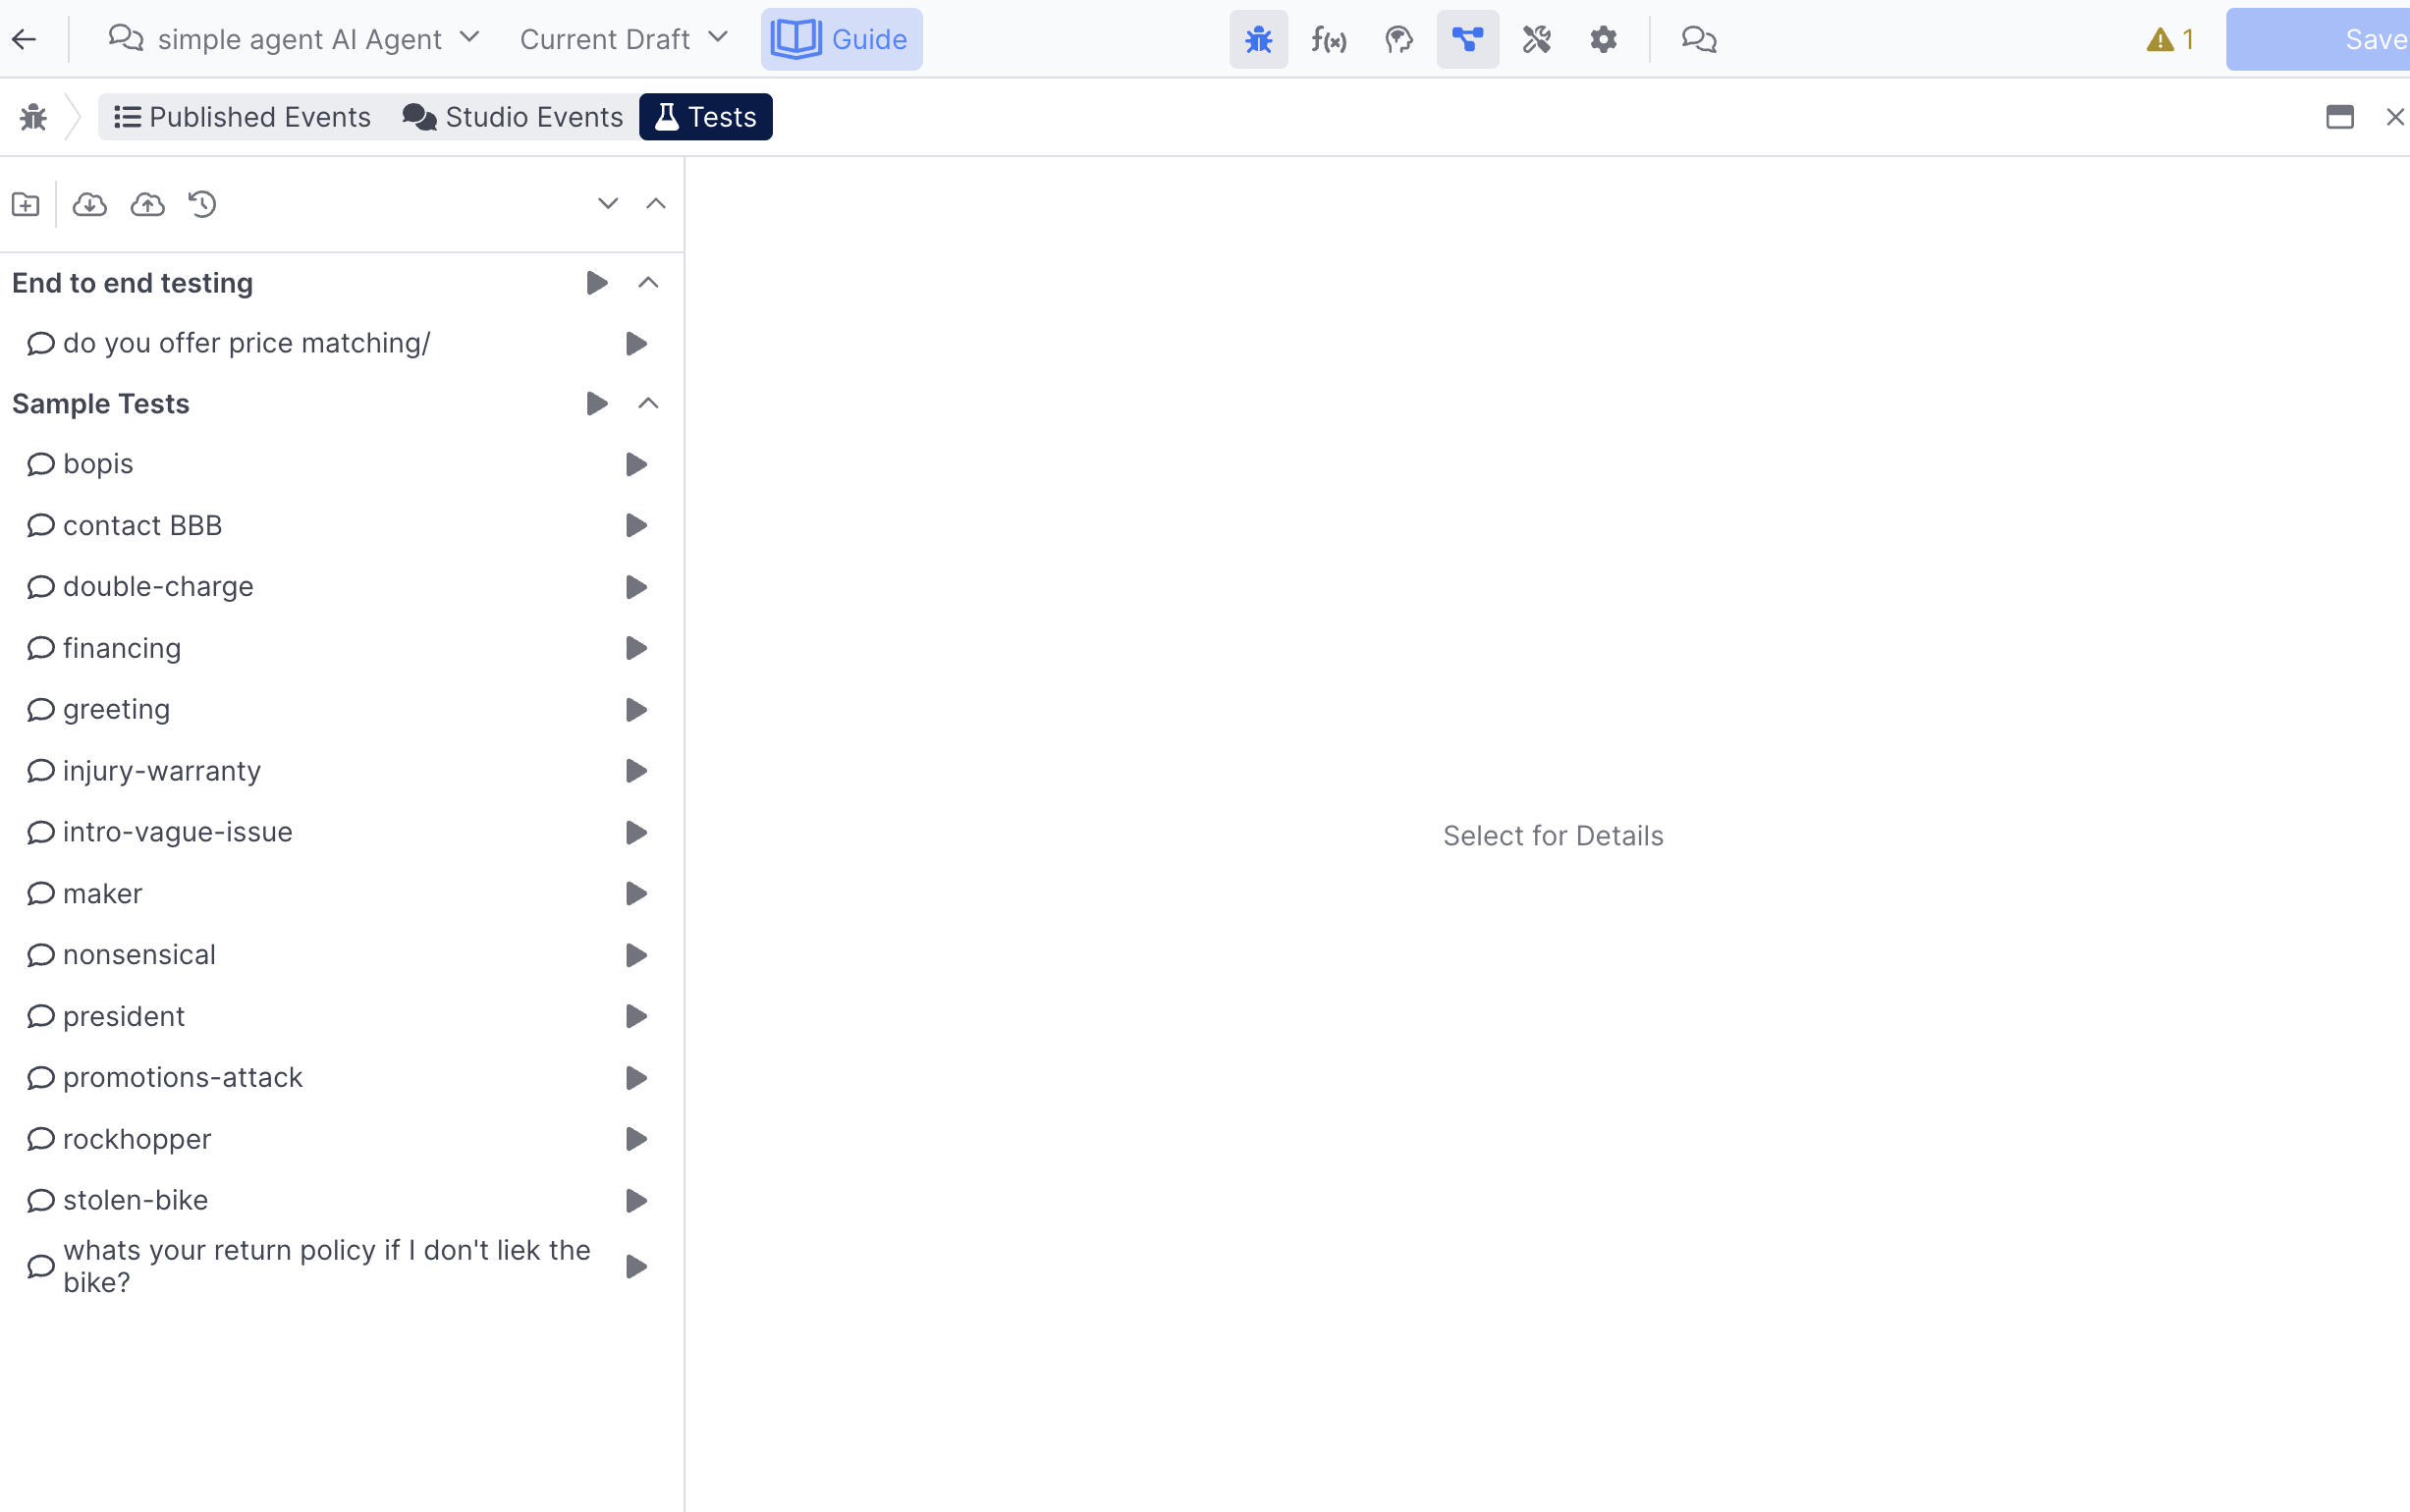Collapse the End to end testing group

coord(648,283)
